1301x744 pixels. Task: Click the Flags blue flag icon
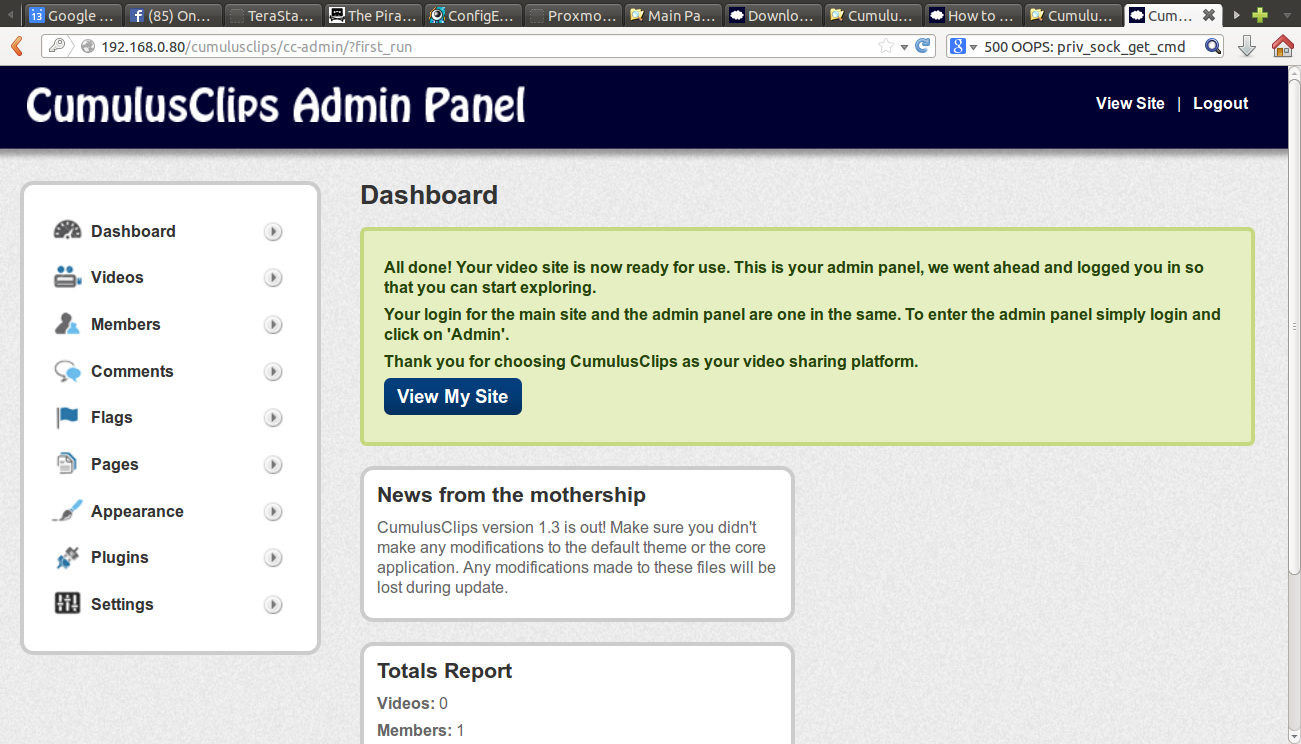point(67,418)
